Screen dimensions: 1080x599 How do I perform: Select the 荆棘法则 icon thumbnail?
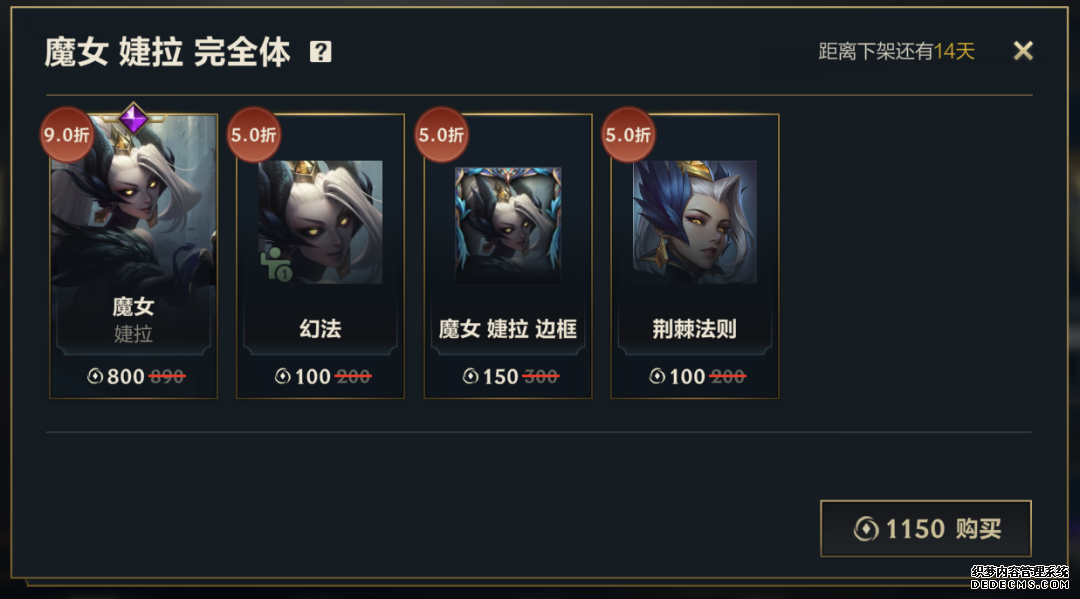[x=695, y=222]
